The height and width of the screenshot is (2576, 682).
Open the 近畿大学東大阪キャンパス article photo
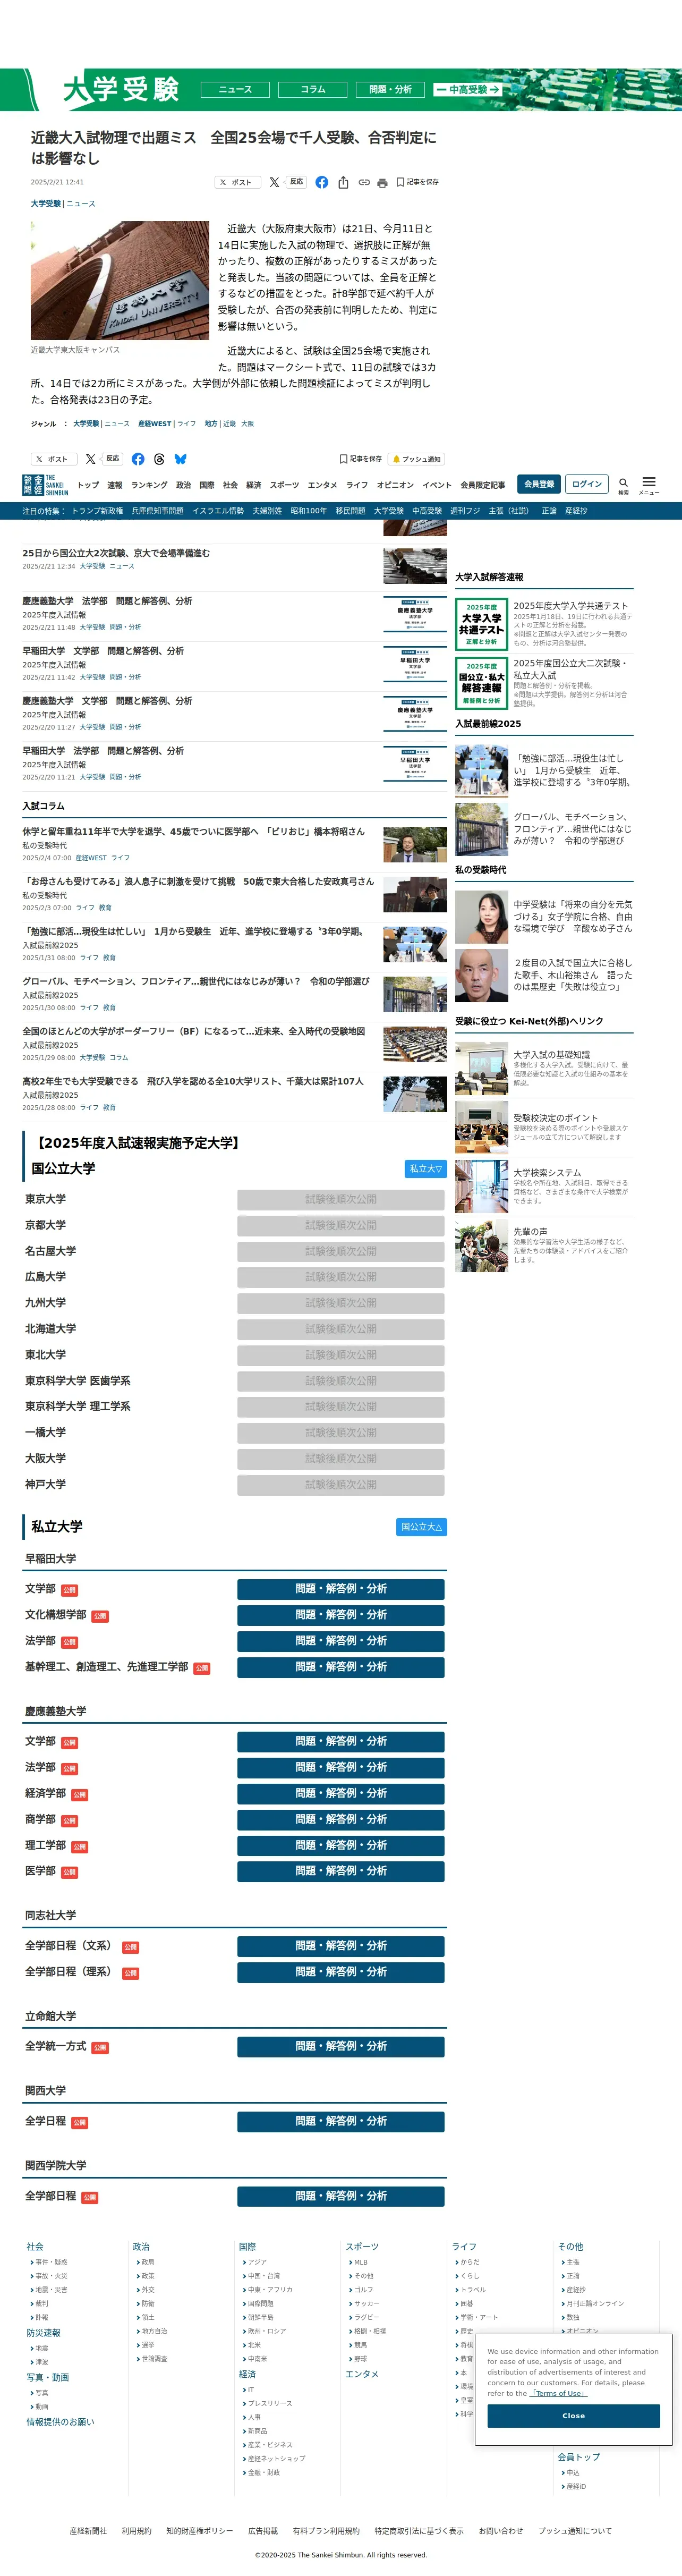[x=120, y=281]
